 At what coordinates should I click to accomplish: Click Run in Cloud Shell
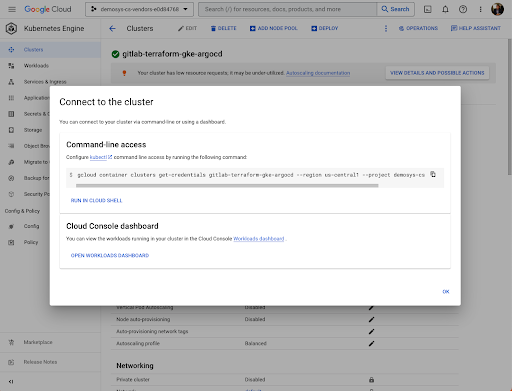coord(96,200)
